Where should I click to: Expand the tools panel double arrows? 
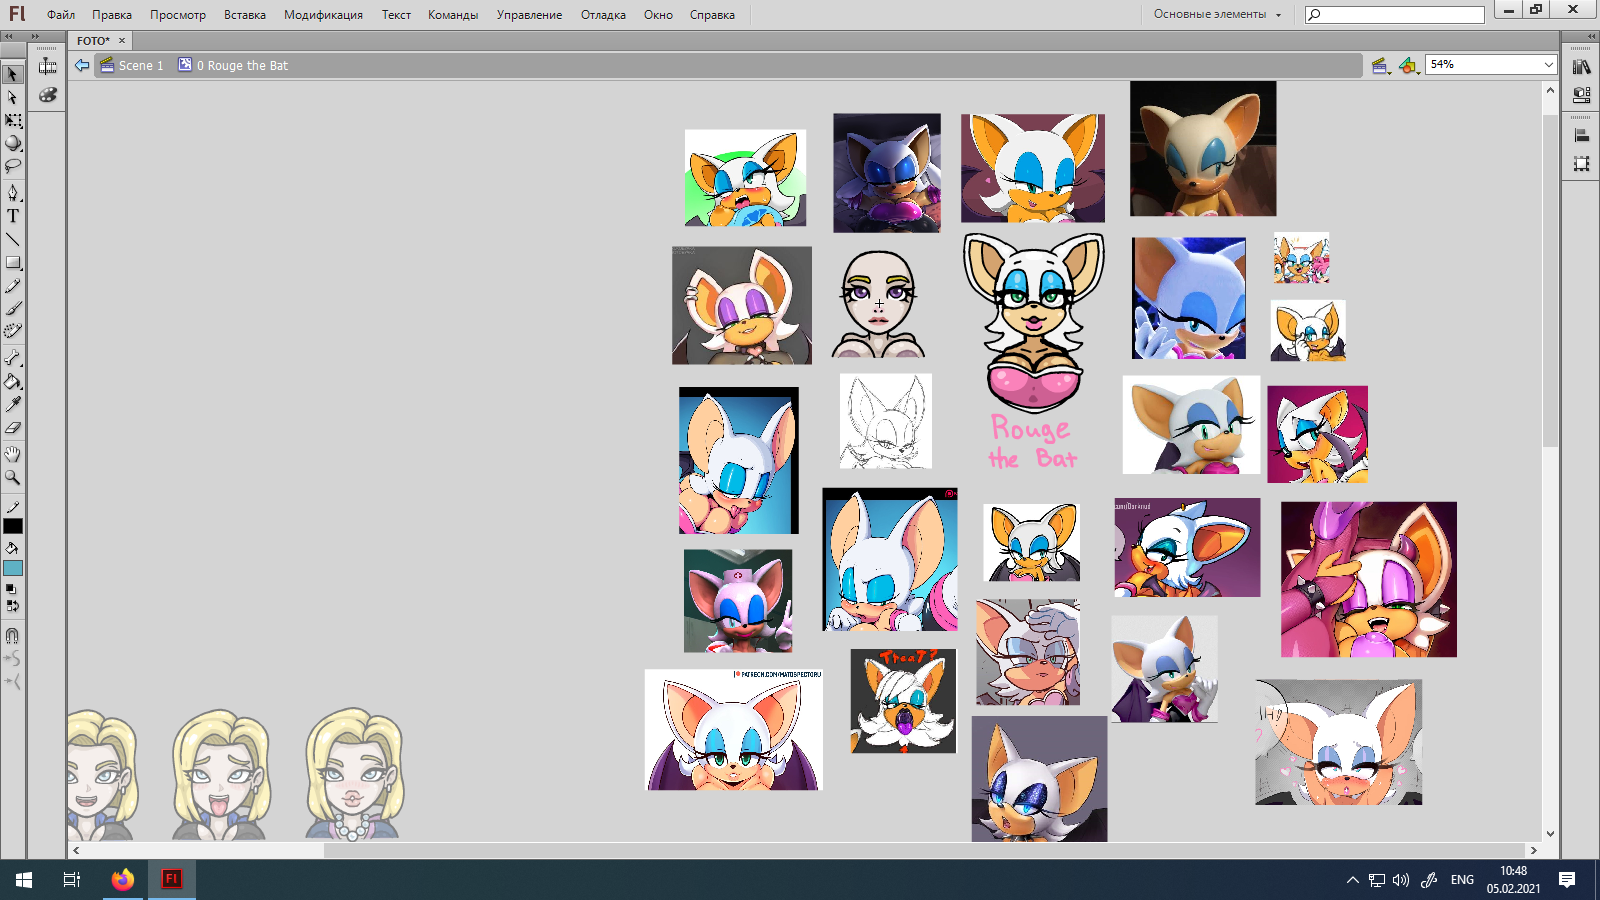[x=34, y=36]
